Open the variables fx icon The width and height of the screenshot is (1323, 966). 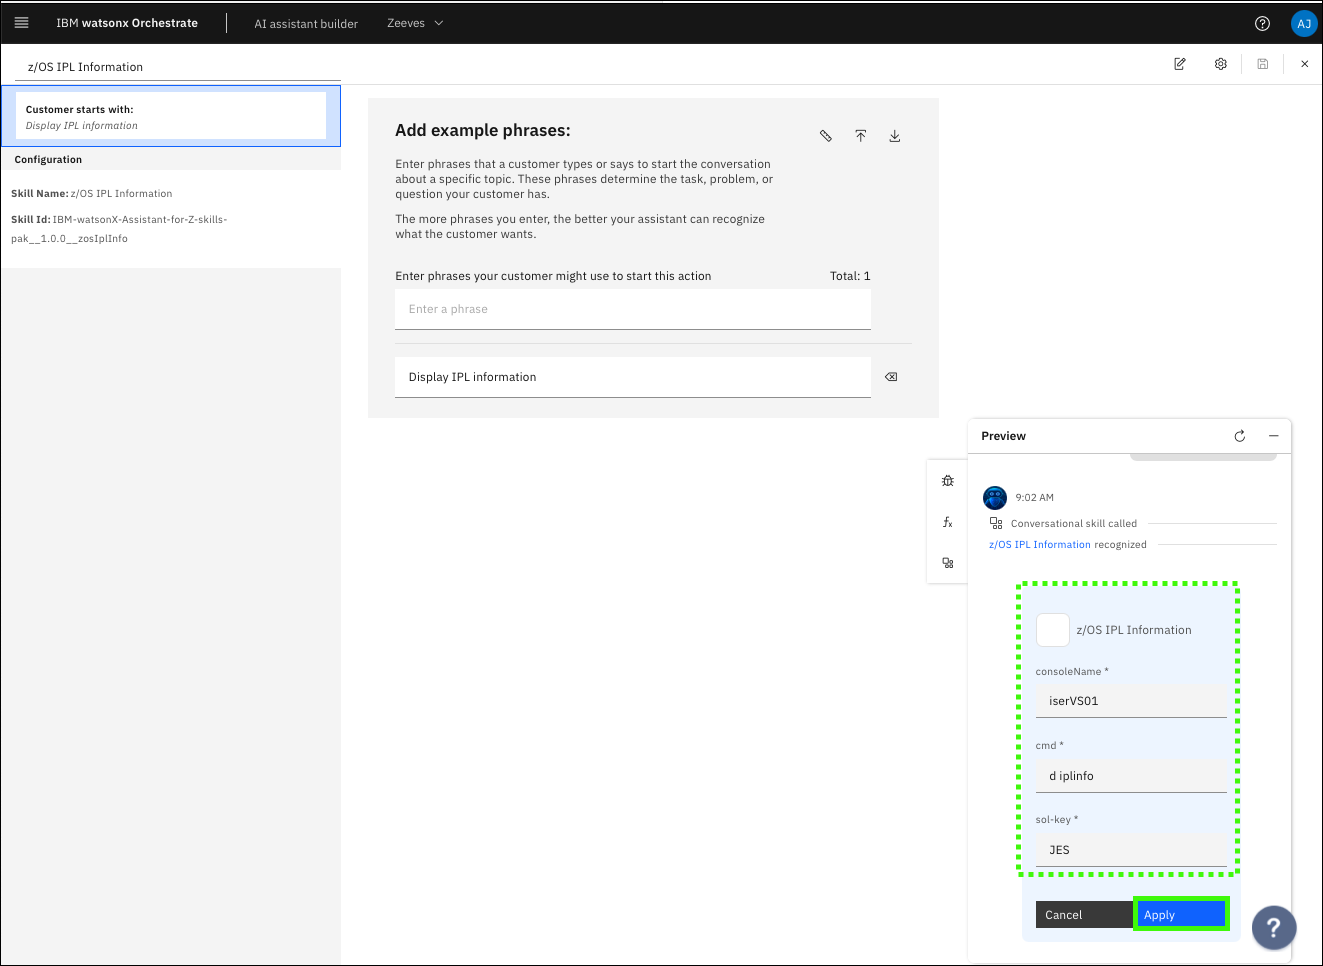[948, 522]
